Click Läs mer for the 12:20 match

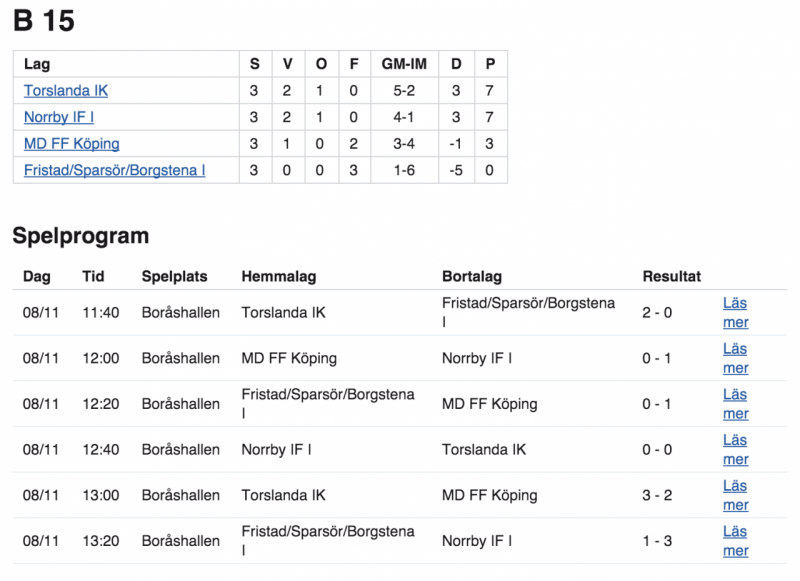coord(735,404)
